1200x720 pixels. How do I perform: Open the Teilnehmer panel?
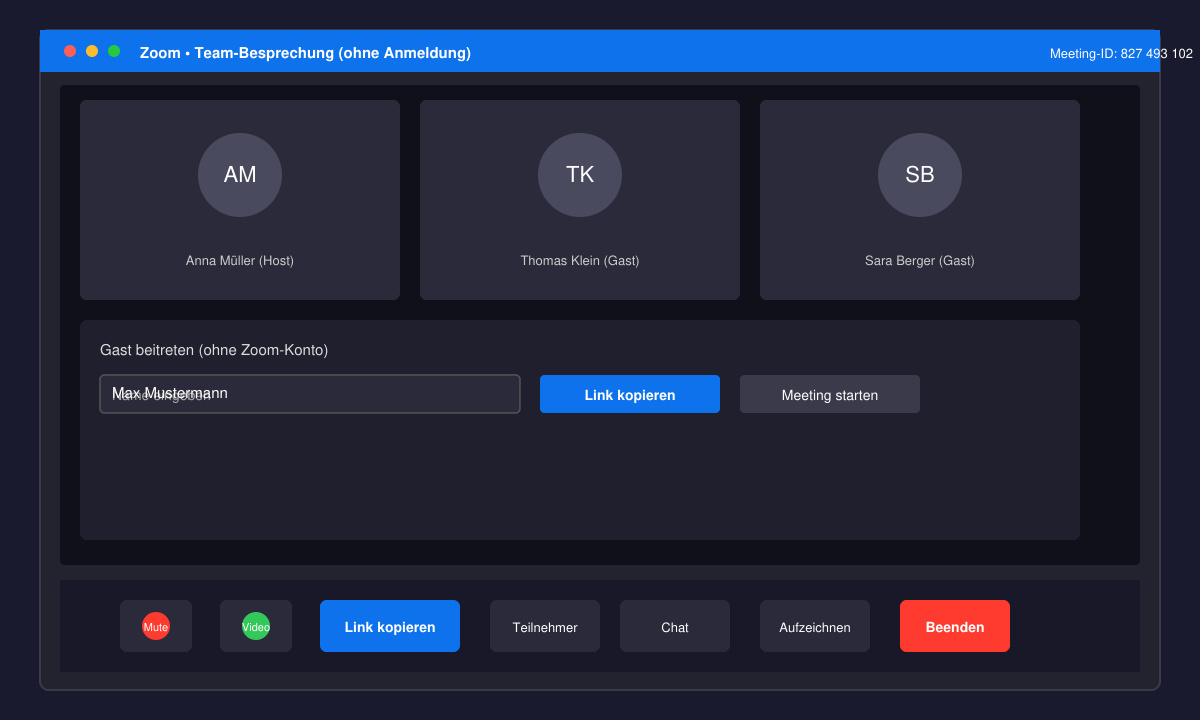click(545, 626)
